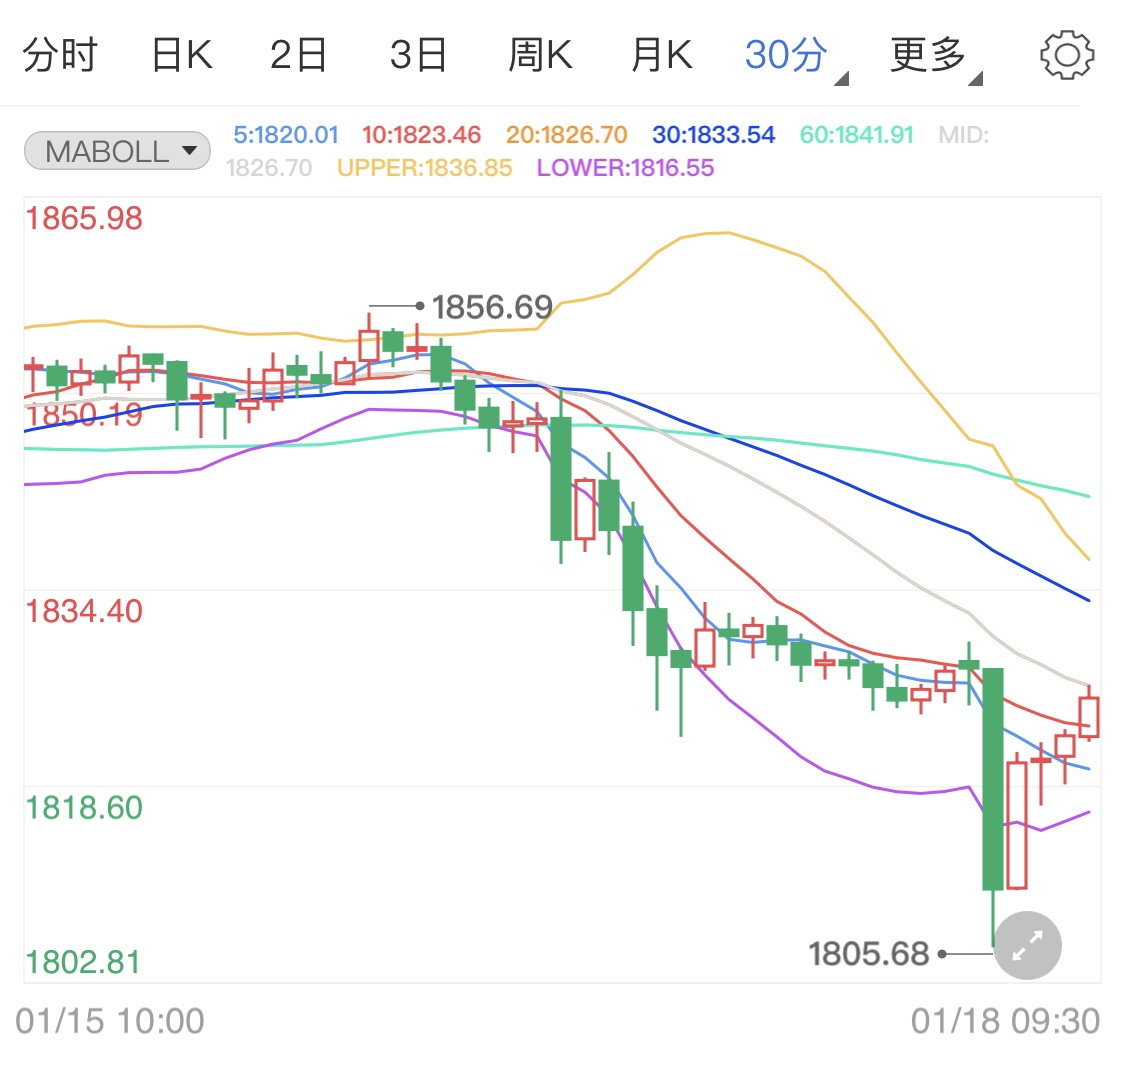Select the 月K monthly chart option
Image resolution: width=1125 pixels, height=1075 pixels.
(x=659, y=55)
